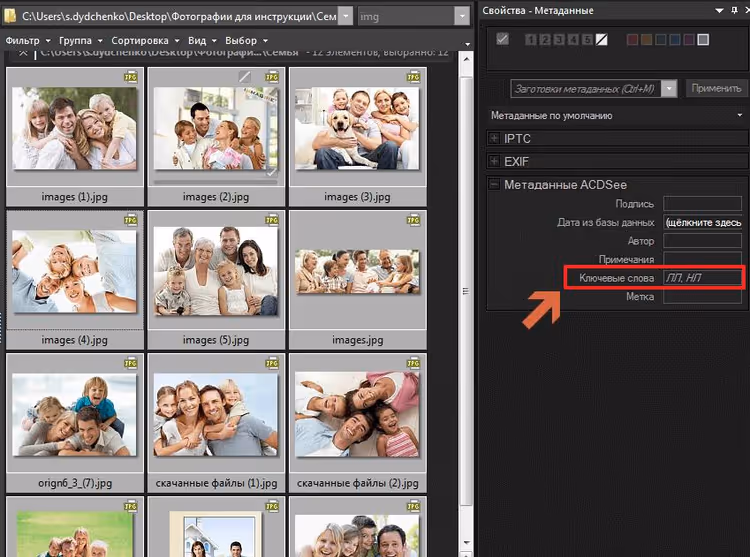Click JPG format badge on images (1).jpg

(x=131, y=77)
